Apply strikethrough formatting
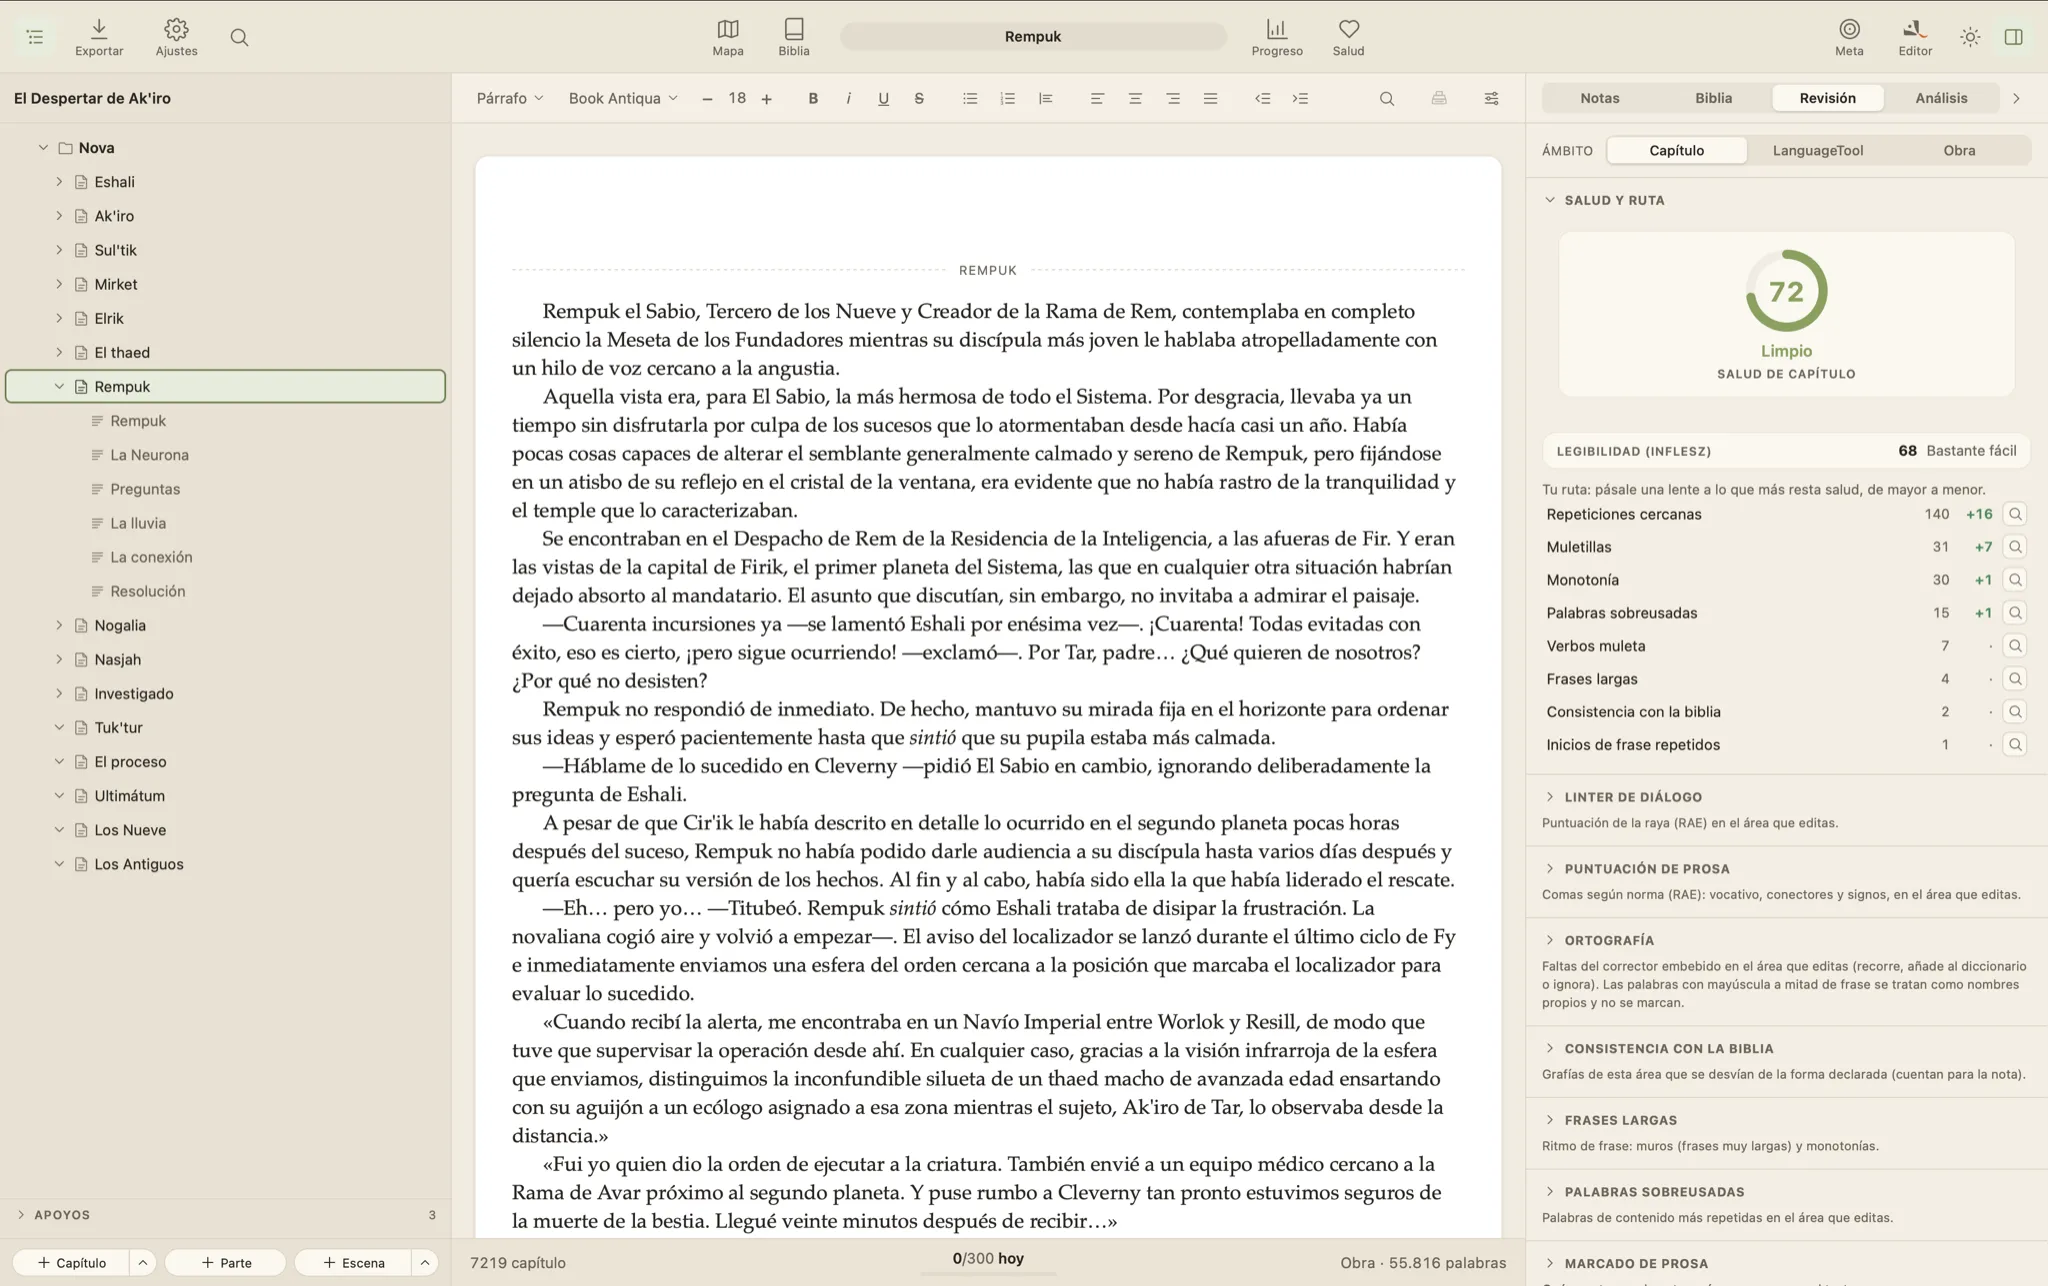The image size is (2048, 1286). coord(919,98)
